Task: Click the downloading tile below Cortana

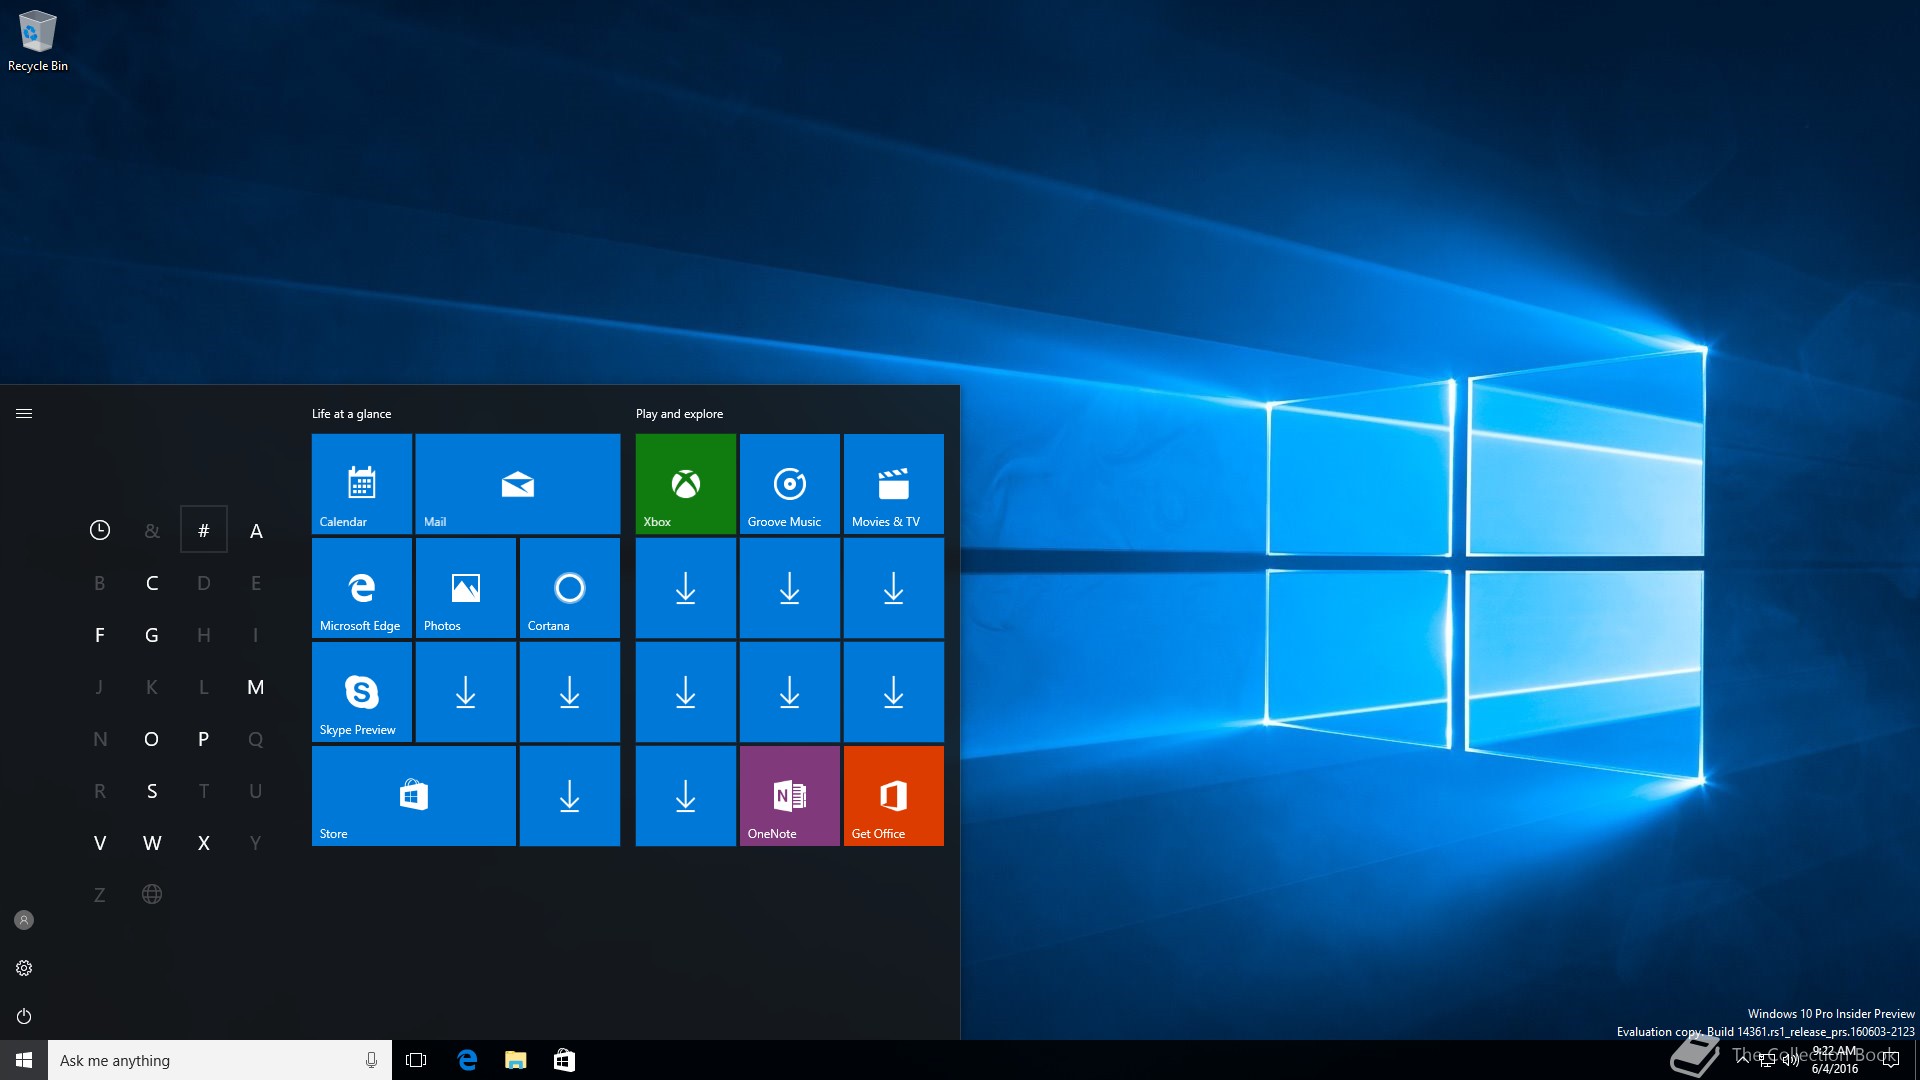Action: [570, 692]
